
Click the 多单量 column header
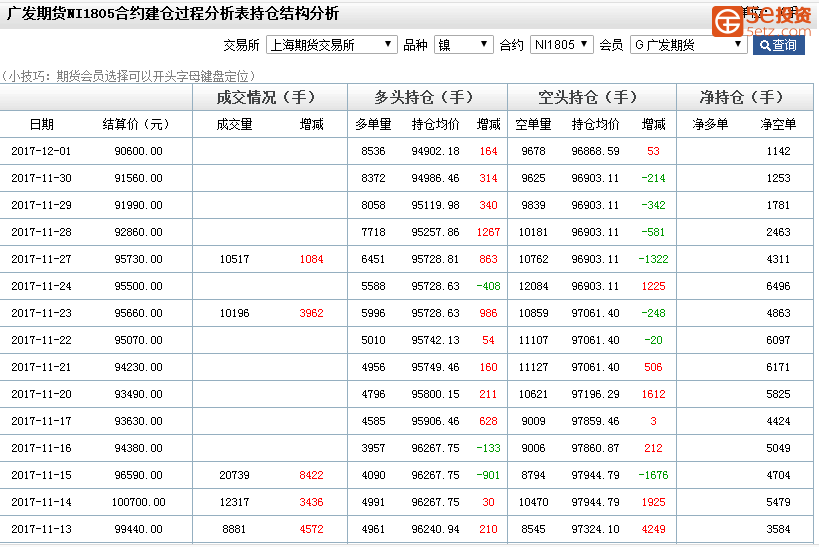373,124
